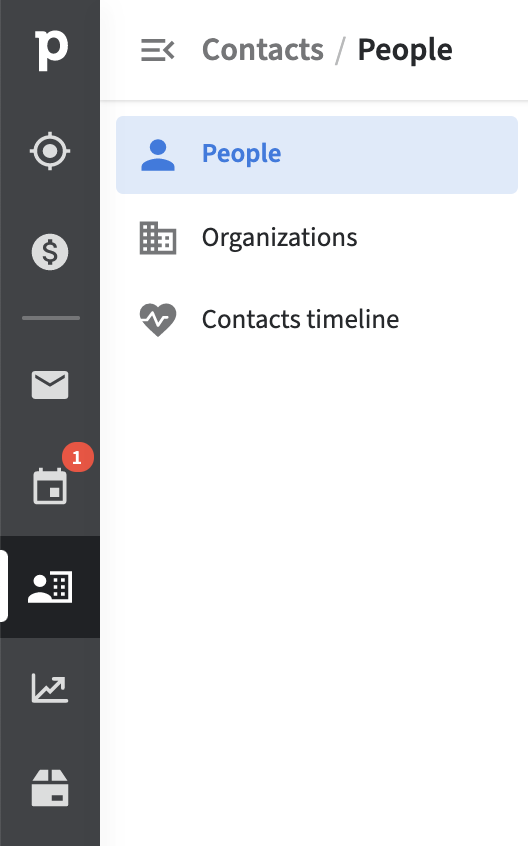Click the white active indicator bar beside Contacts
The height and width of the screenshot is (846, 528).
tap(3, 586)
